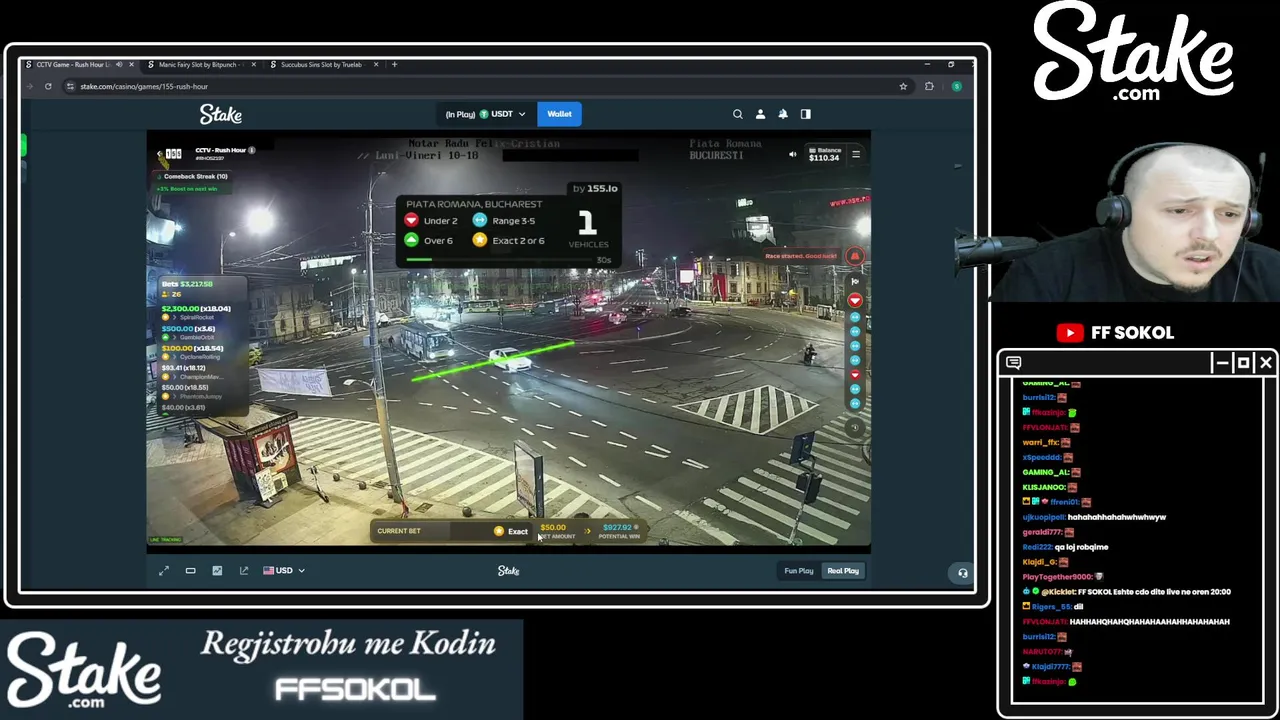Open the notifications bell icon
Viewport: 1280px width, 720px height.
click(783, 114)
